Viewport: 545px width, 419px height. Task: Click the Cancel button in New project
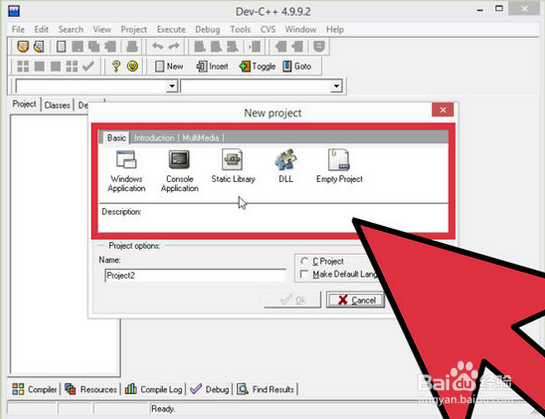click(x=355, y=300)
